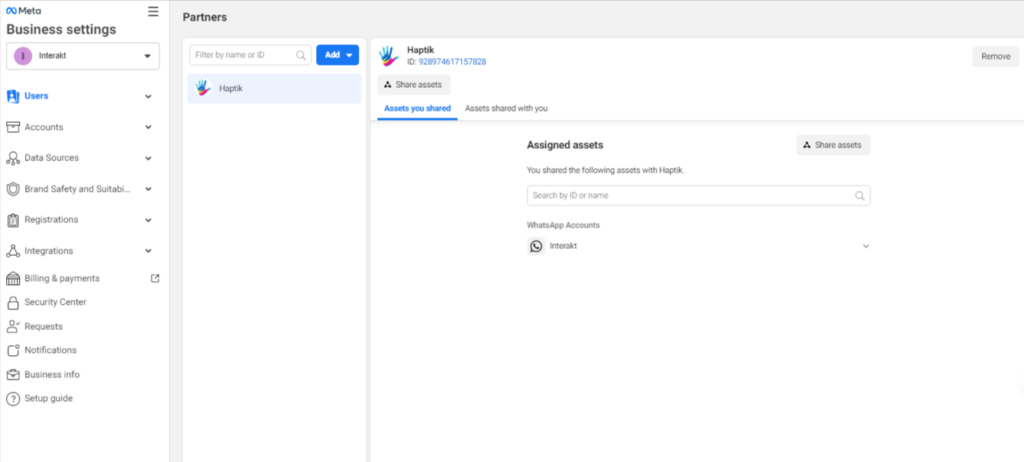Expand the Integrations section chevron
Screen dimensions: 1024x462
tap(148, 251)
